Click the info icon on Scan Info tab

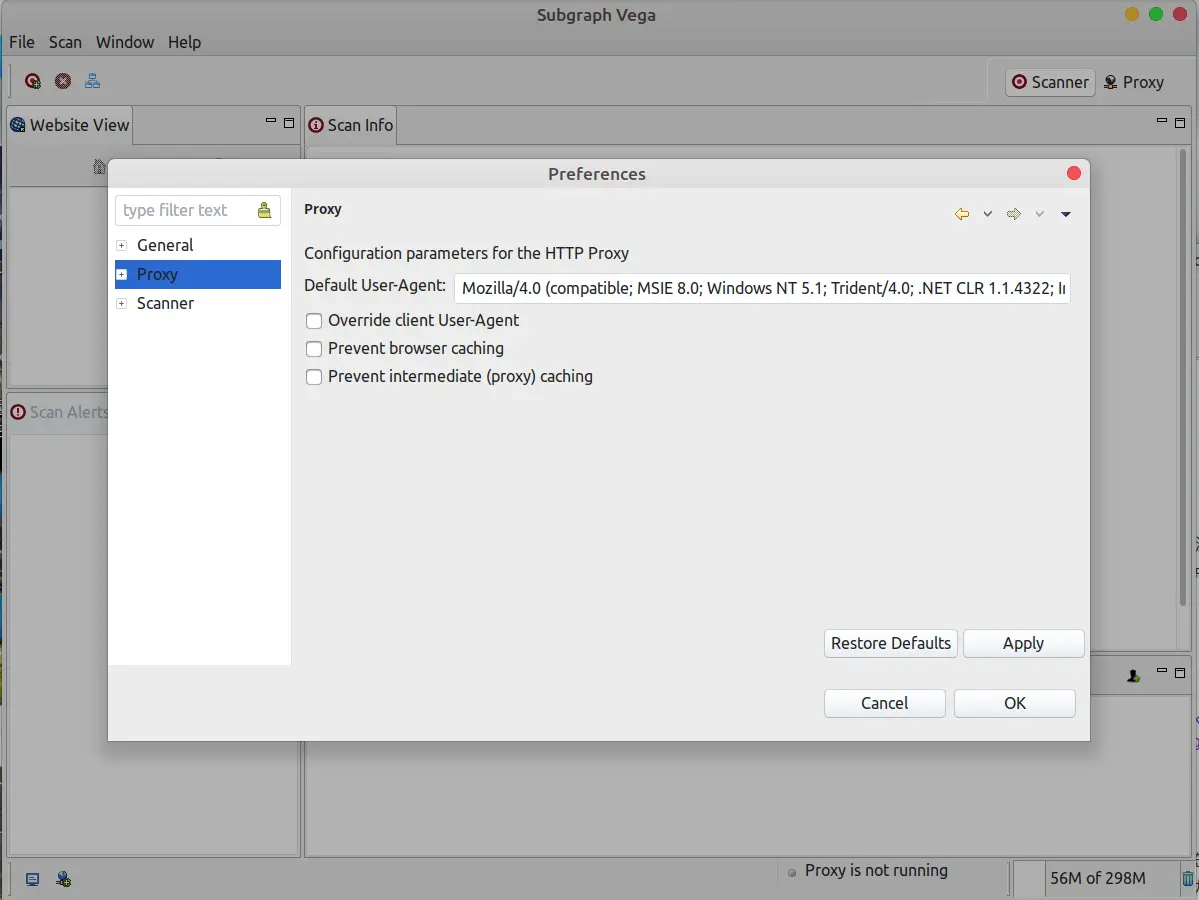click(316, 125)
